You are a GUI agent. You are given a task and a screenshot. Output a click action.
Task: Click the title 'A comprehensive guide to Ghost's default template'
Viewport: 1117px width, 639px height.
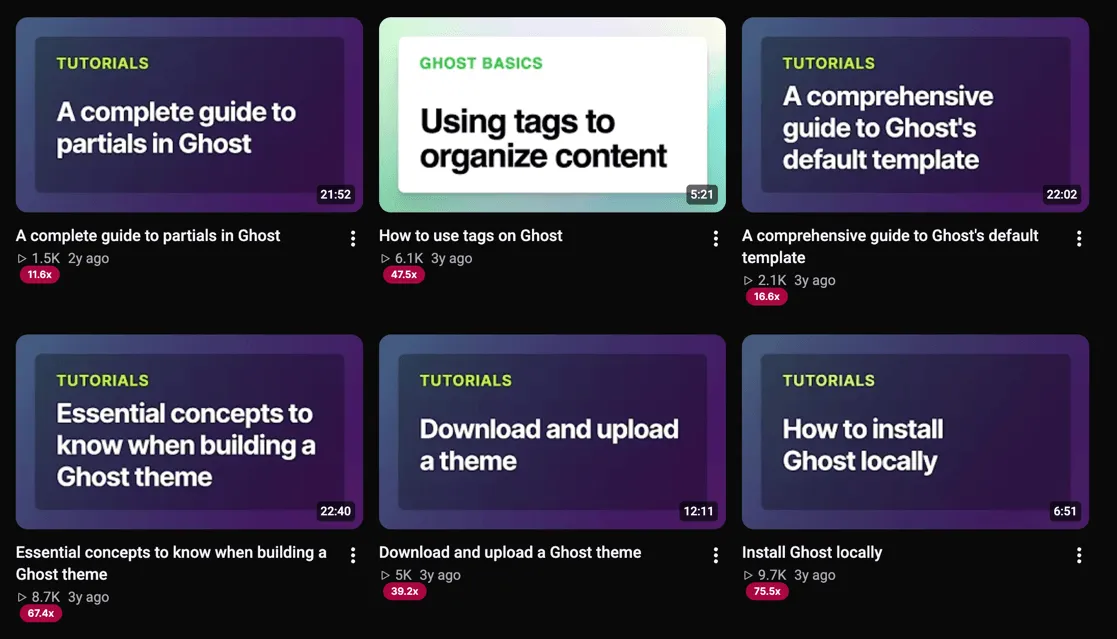[890, 246]
